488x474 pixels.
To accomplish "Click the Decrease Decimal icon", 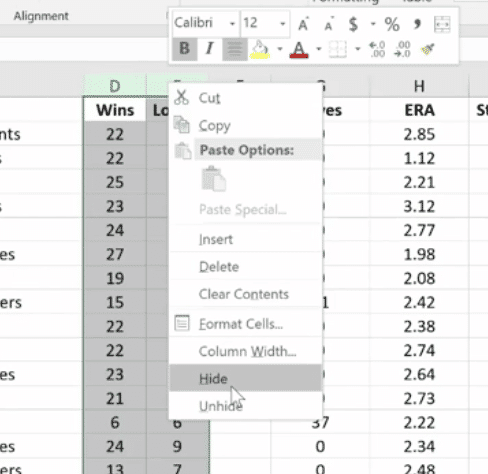I will (402, 49).
